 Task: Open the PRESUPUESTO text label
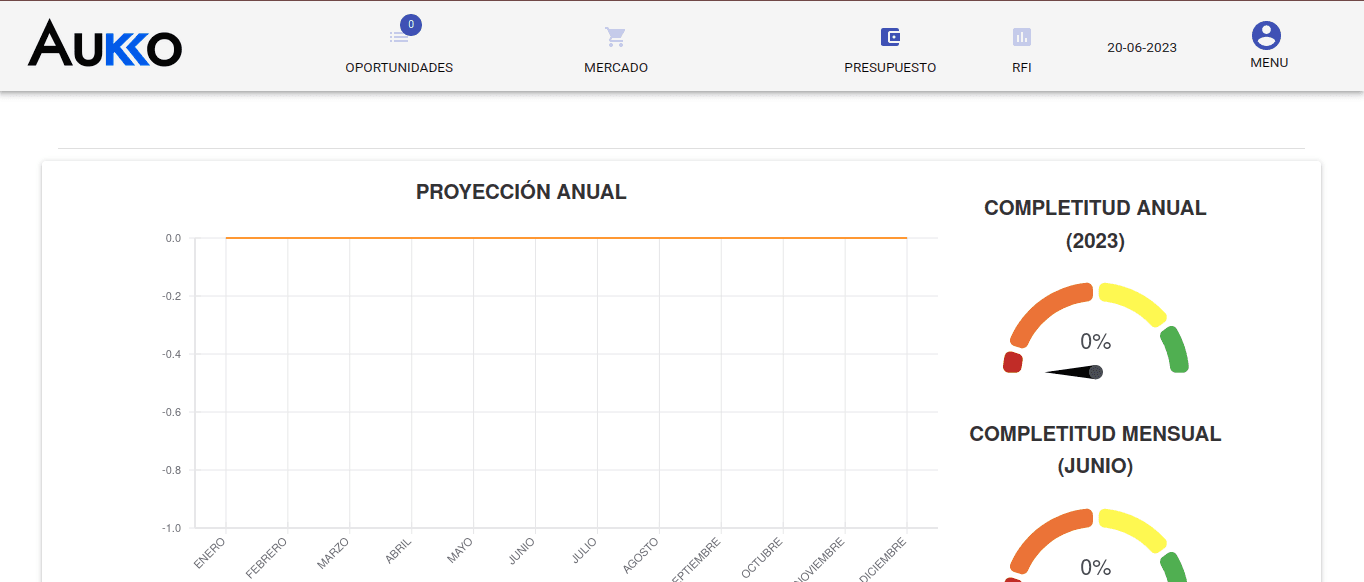[890, 68]
